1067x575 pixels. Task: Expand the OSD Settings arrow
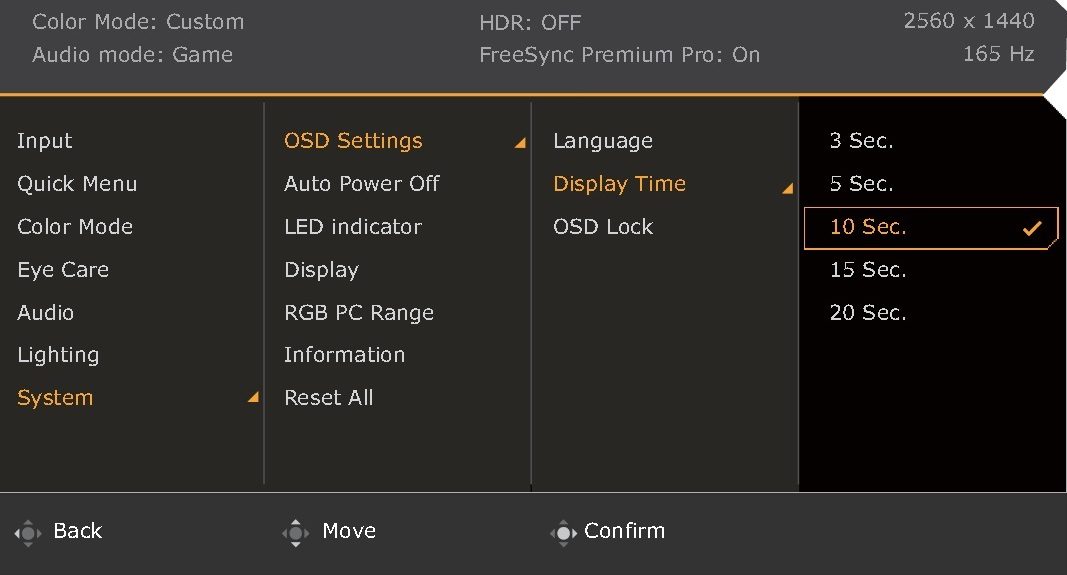pyautogui.click(x=520, y=142)
